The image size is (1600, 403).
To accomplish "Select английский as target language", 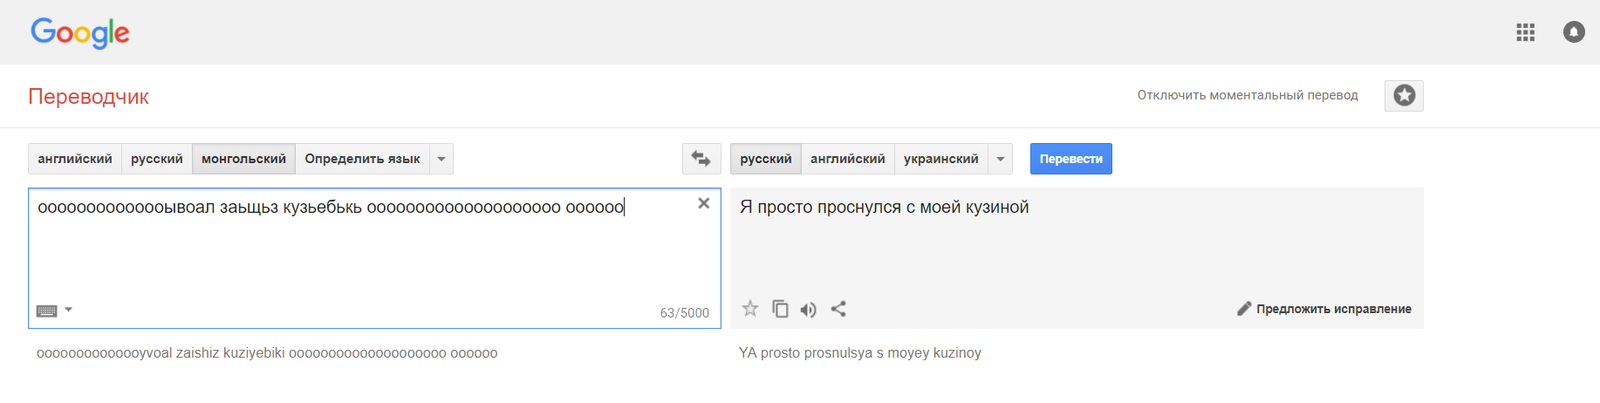I will coord(847,159).
